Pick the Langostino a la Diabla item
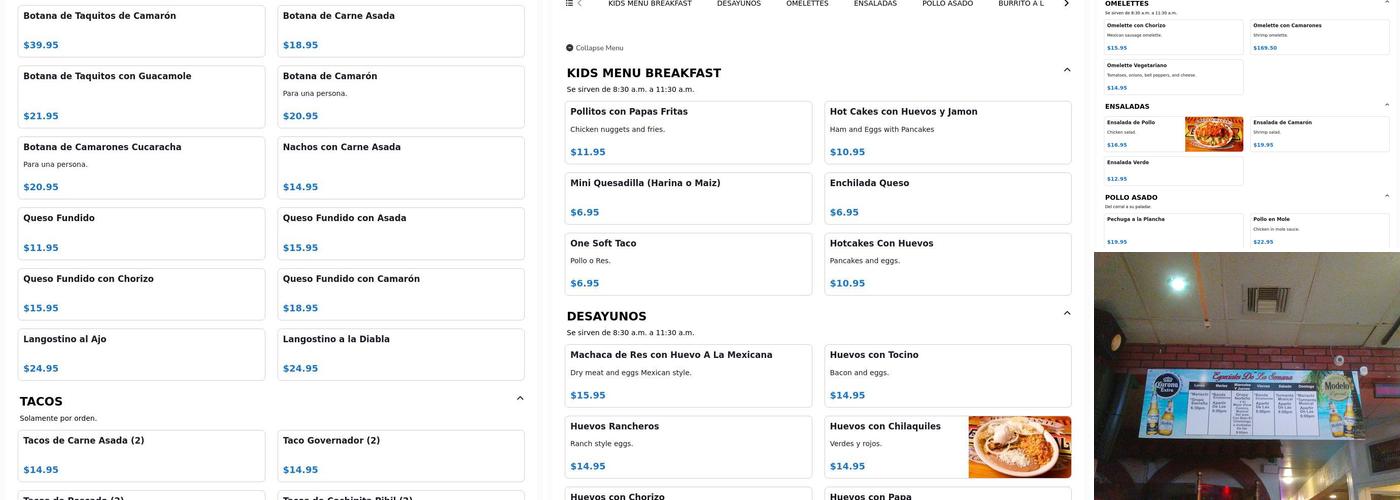Image resolution: width=1400 pixels, height=500 pixels. coord(400,354)
